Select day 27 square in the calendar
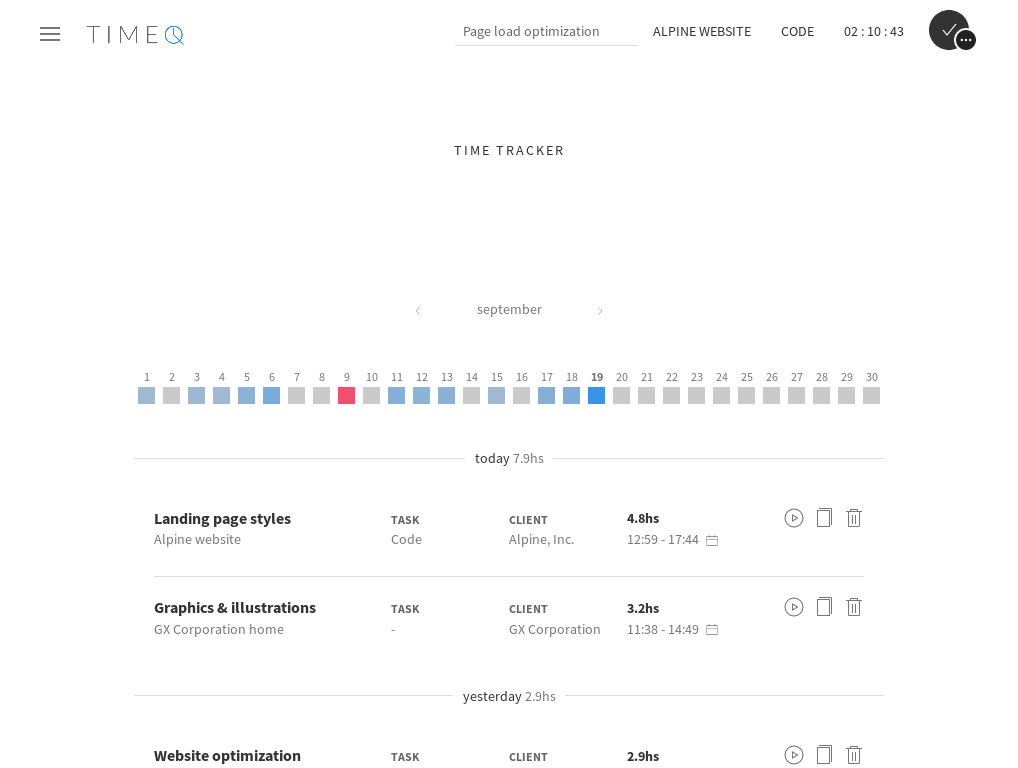 tap(797, 395)
